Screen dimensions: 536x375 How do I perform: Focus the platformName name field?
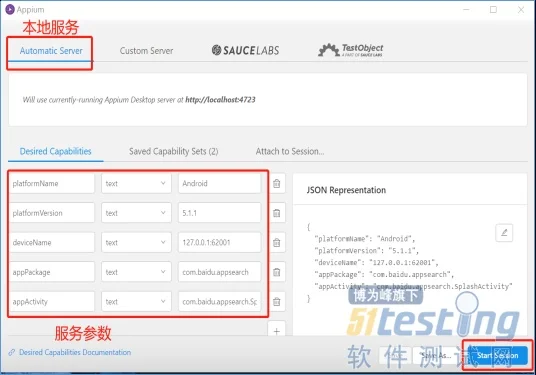pyautogui.click(x=52, y=184)
